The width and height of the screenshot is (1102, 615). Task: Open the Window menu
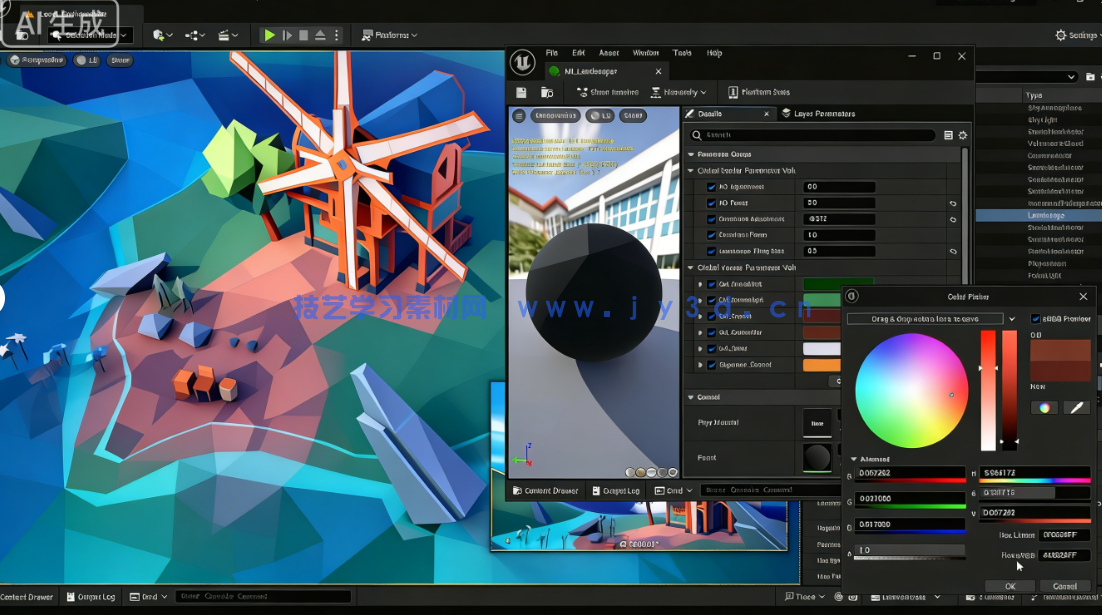coord(645,53)
